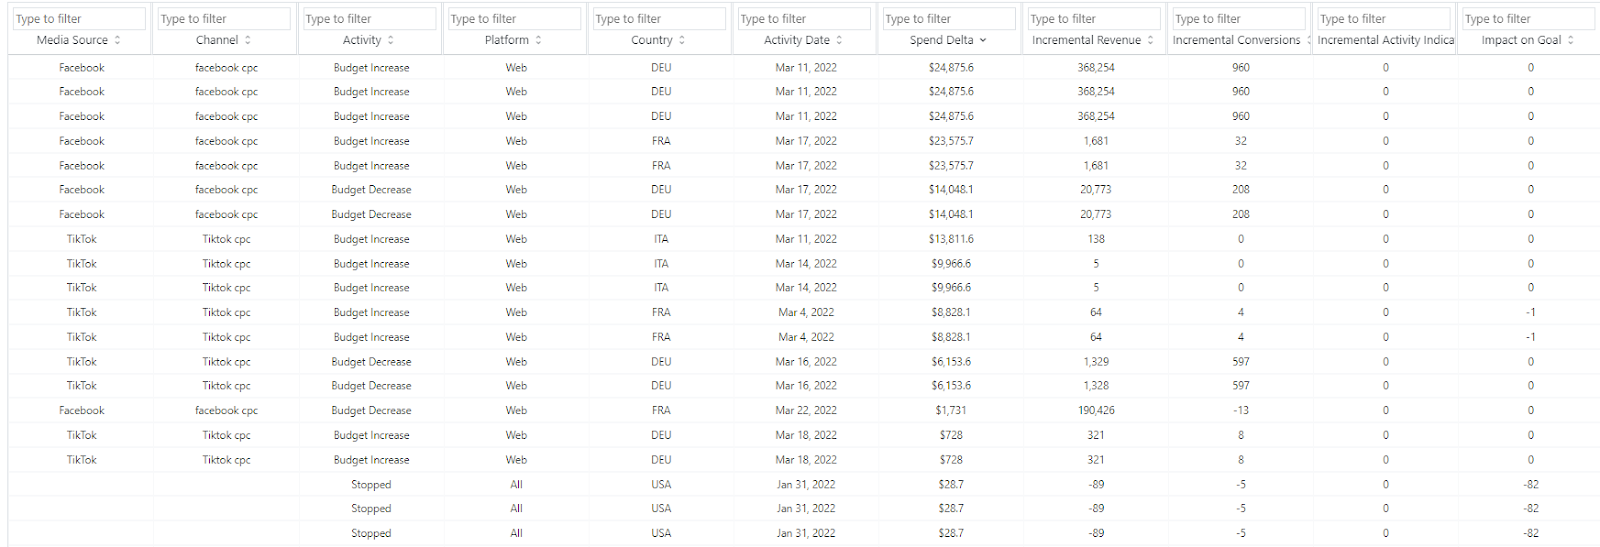Click the Activity filter text box
The image size is (1600, 547).
(x=370, y=19)
